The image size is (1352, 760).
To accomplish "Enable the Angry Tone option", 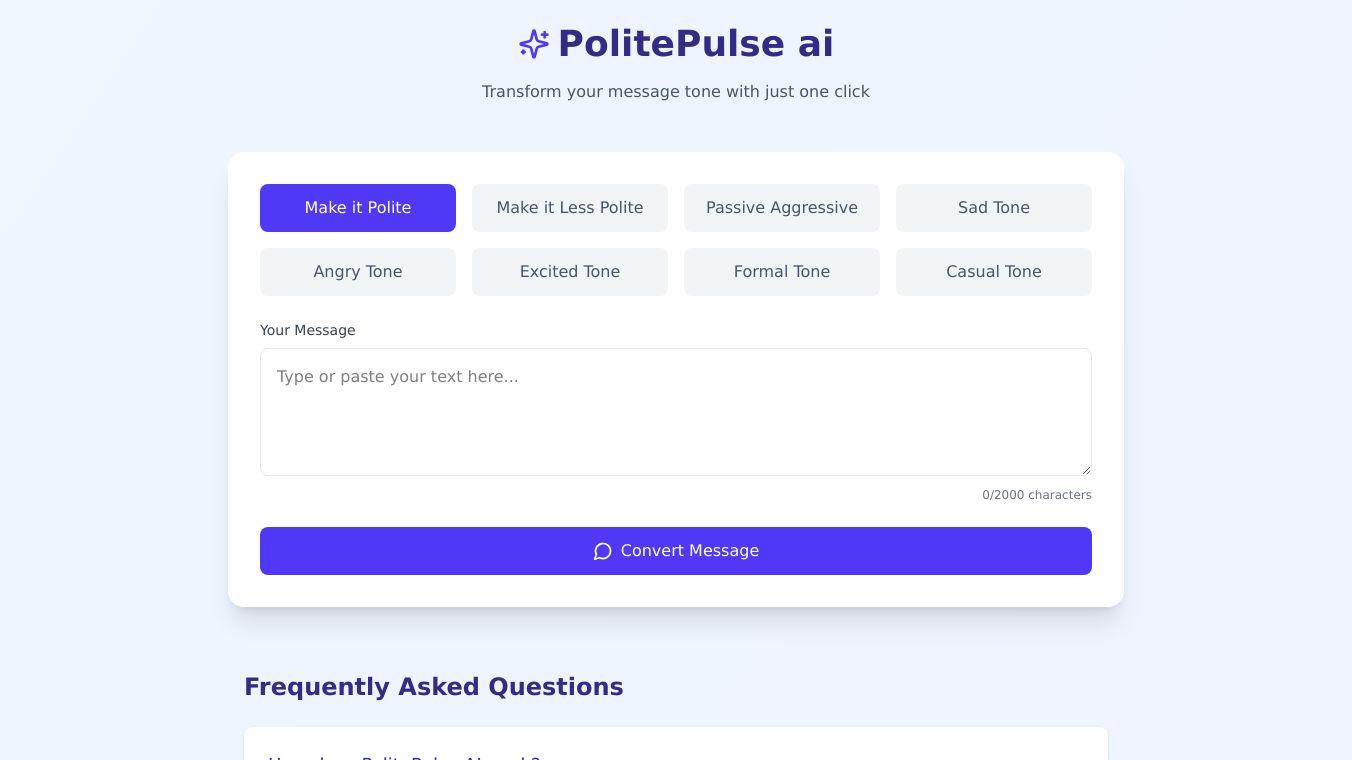I will pyautogui.click(x=358, y=272).
